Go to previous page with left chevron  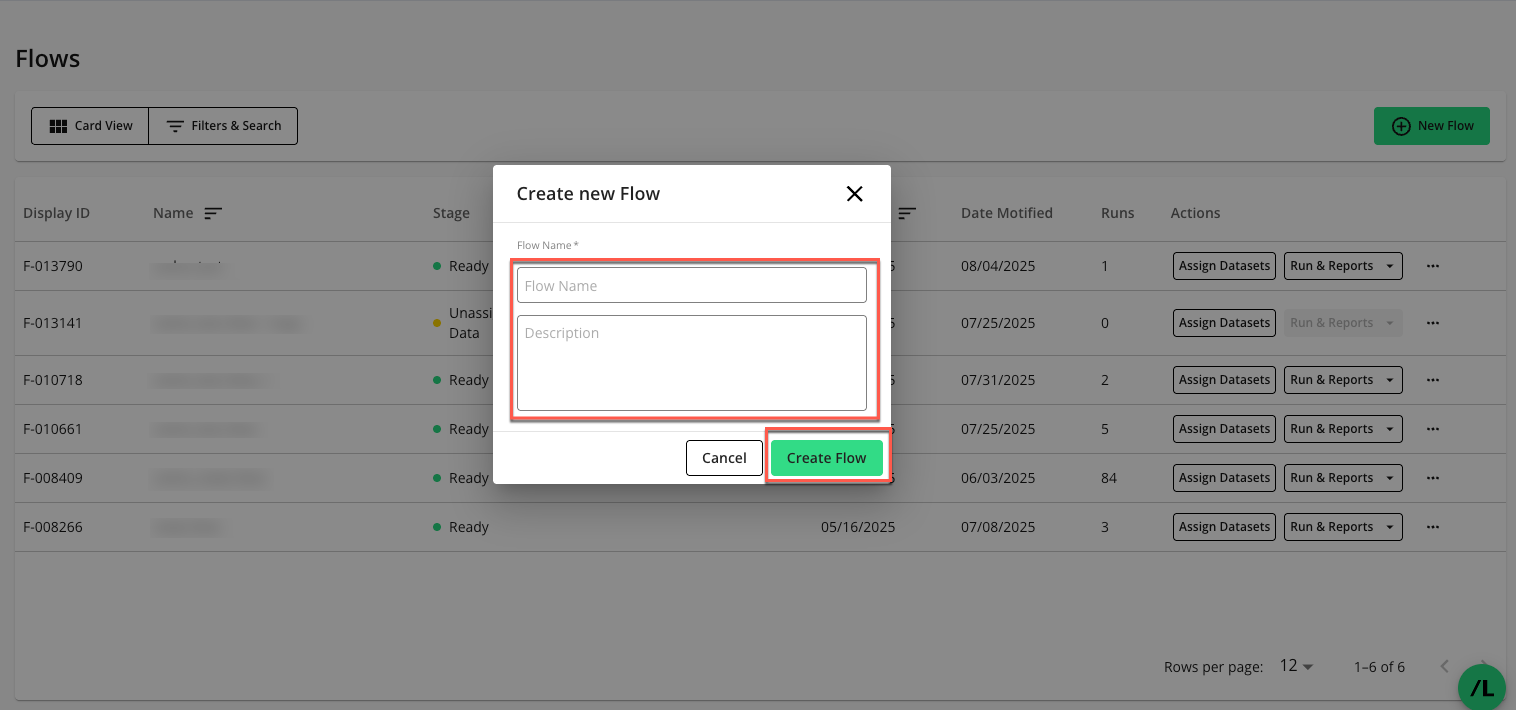click(x=1444, y=666)
